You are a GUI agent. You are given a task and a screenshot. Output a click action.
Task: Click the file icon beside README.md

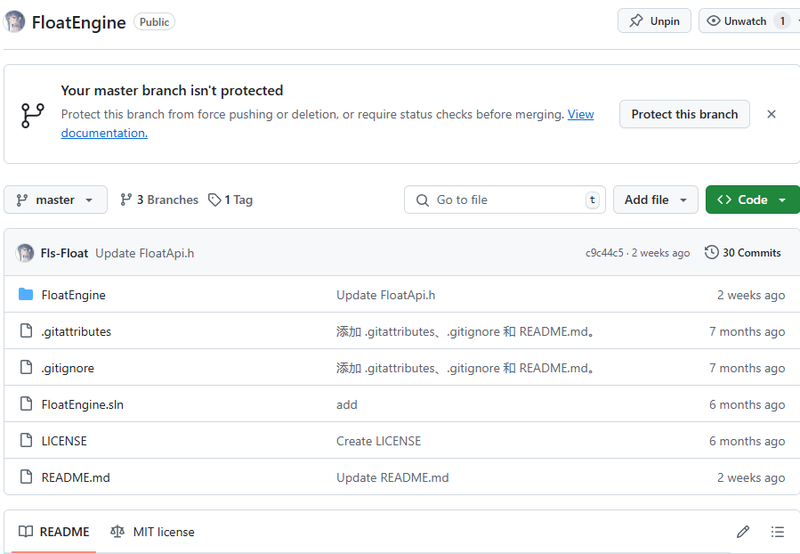click(26, 476)
